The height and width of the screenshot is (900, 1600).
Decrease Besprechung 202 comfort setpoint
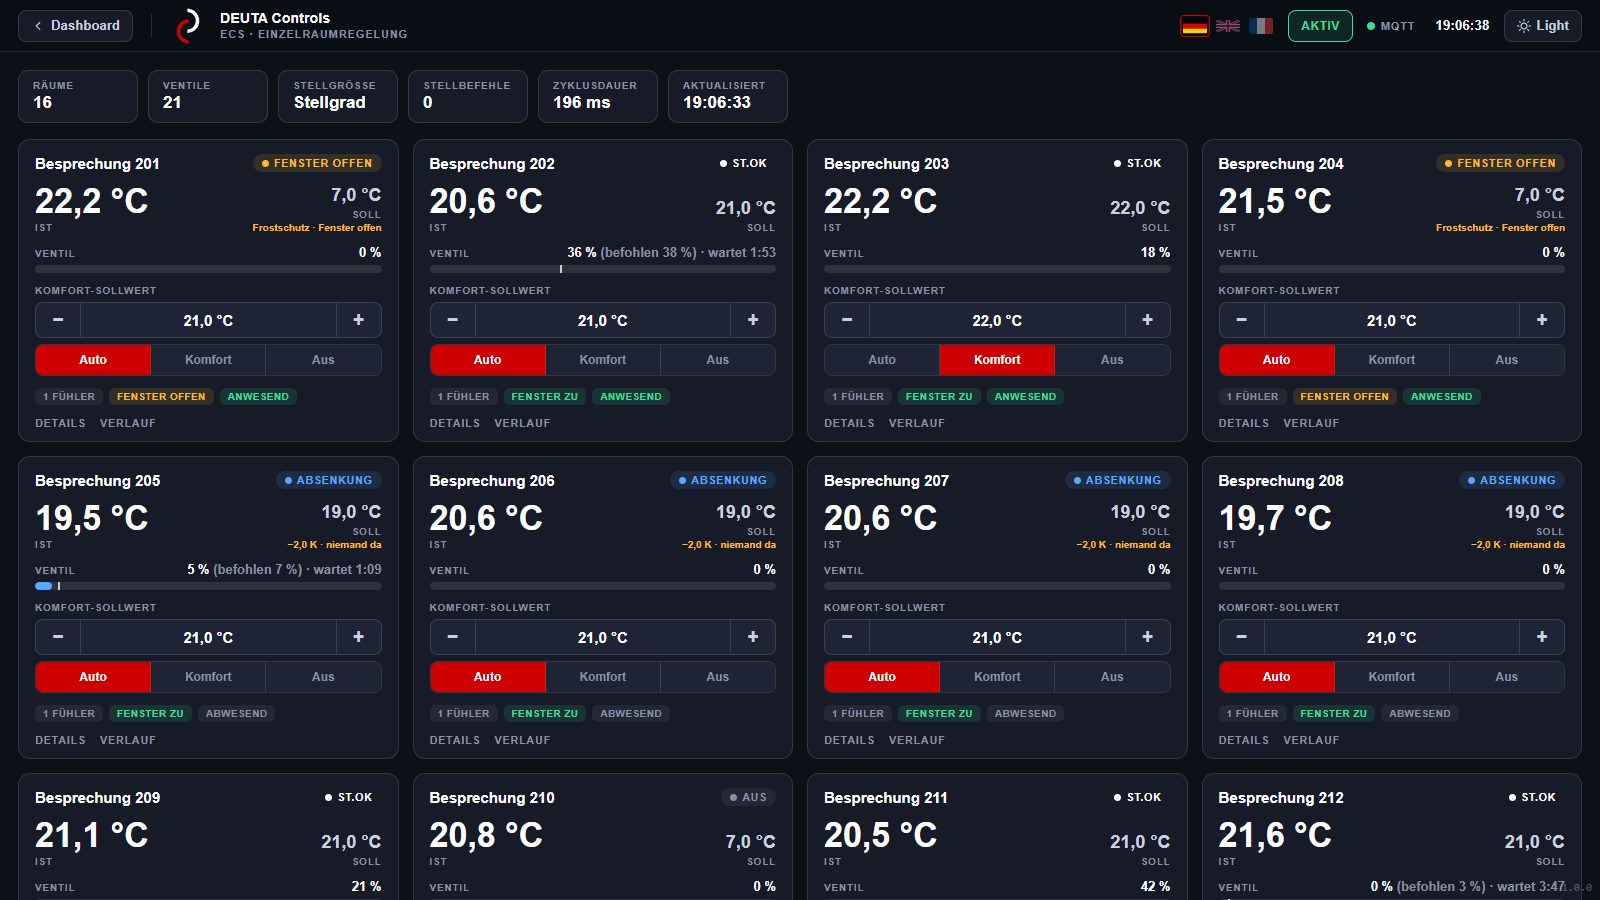453,320
